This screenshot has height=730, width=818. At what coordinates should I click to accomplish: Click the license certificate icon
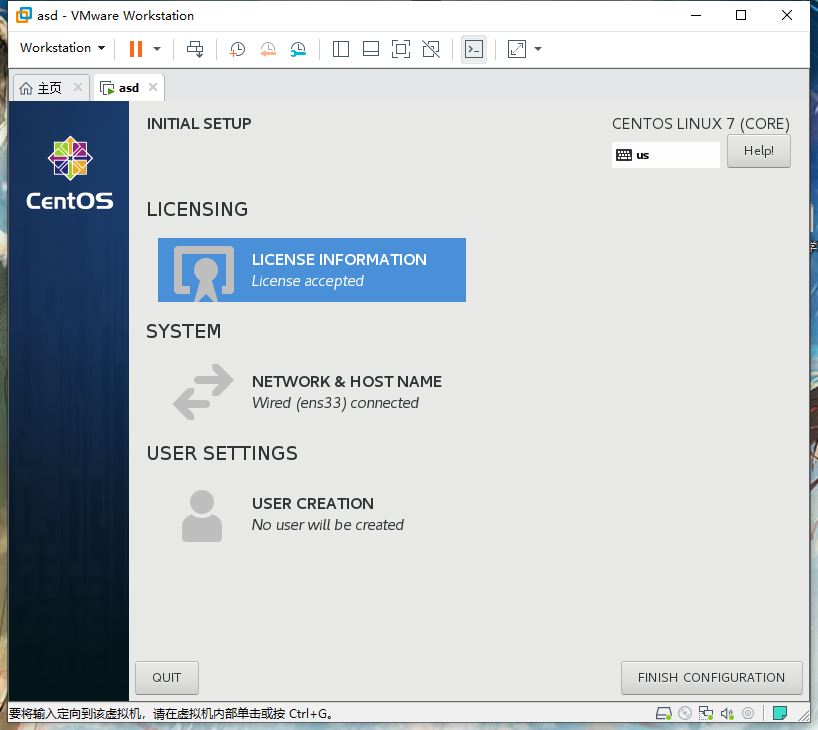(x=204, y=273)
